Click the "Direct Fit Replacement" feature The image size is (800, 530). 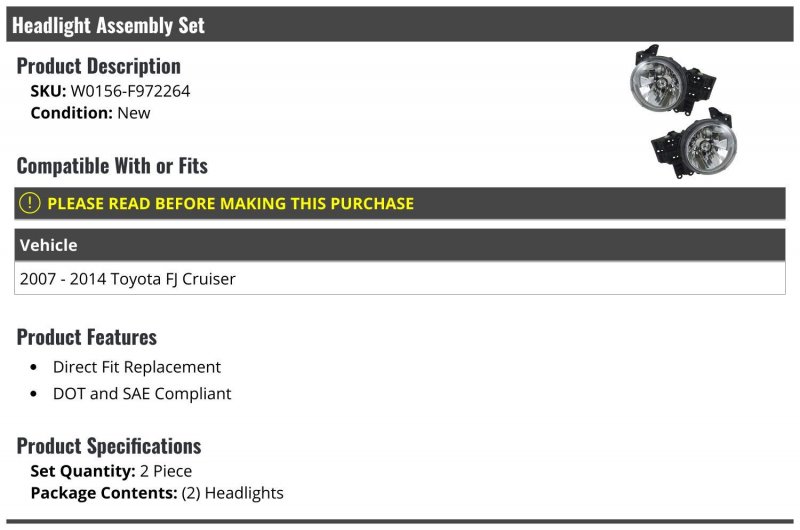(137, 367)
